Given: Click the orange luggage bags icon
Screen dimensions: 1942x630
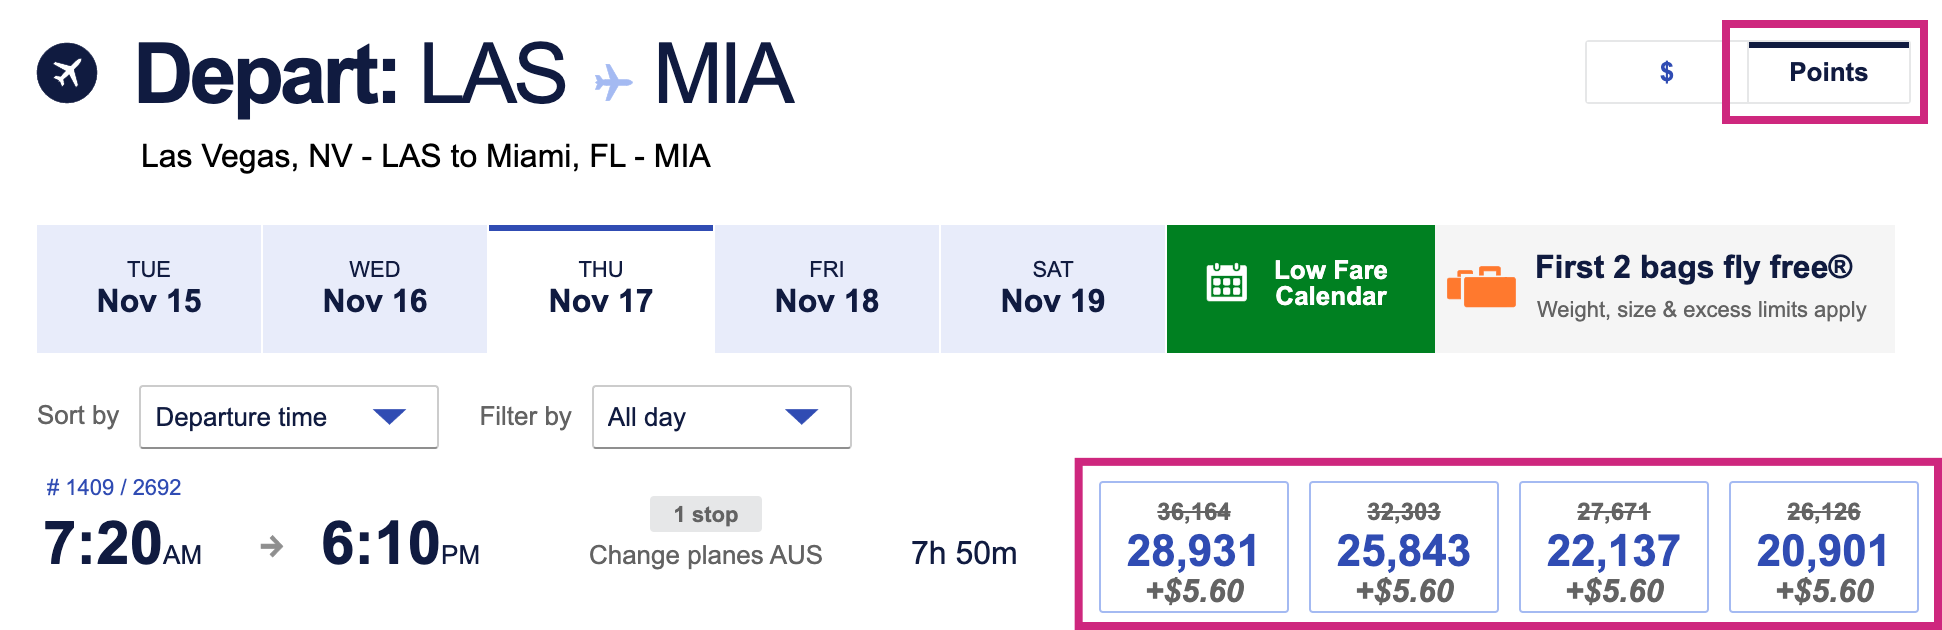Looking at the screenshot, I should pyautogui.click(x=1481, y=287).
